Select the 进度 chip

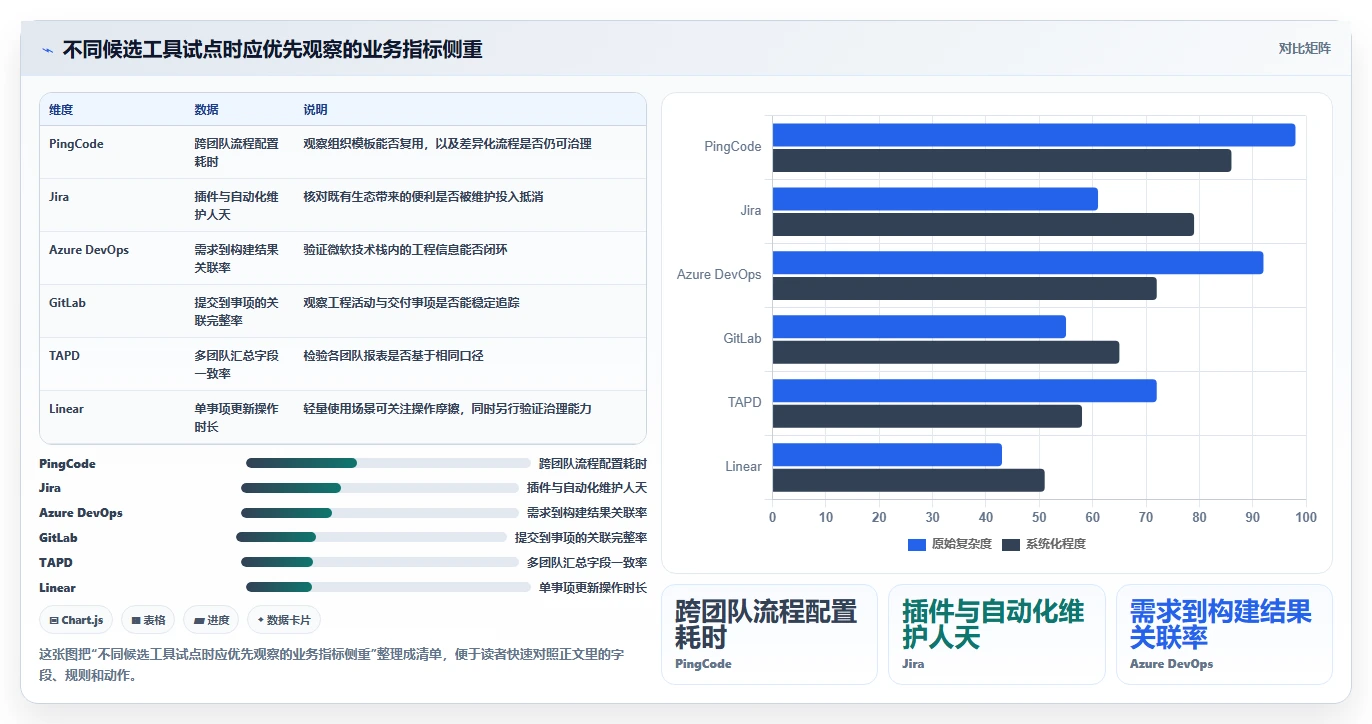pos(211,620)
